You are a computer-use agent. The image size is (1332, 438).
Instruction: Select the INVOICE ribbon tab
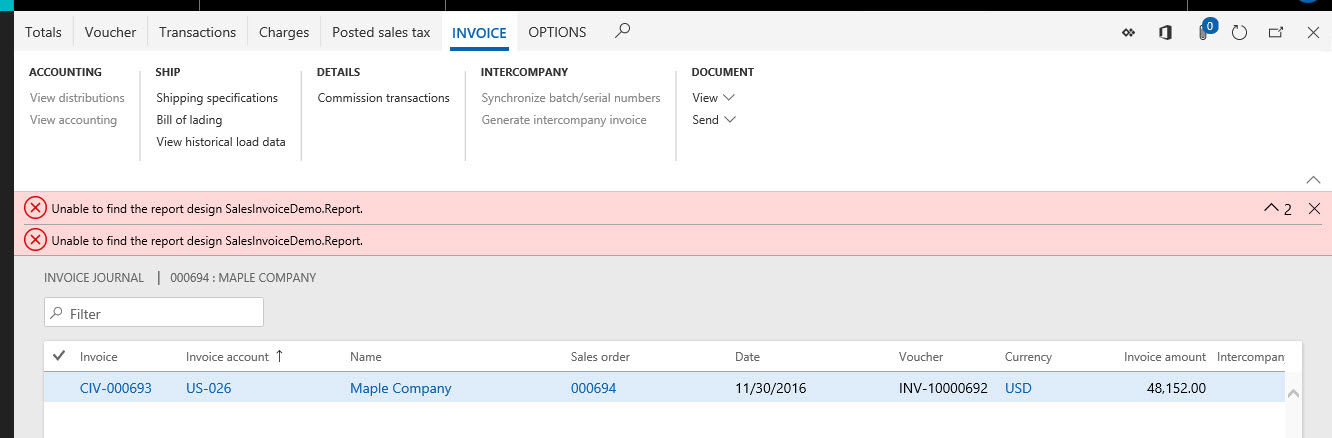coord(479,32)
